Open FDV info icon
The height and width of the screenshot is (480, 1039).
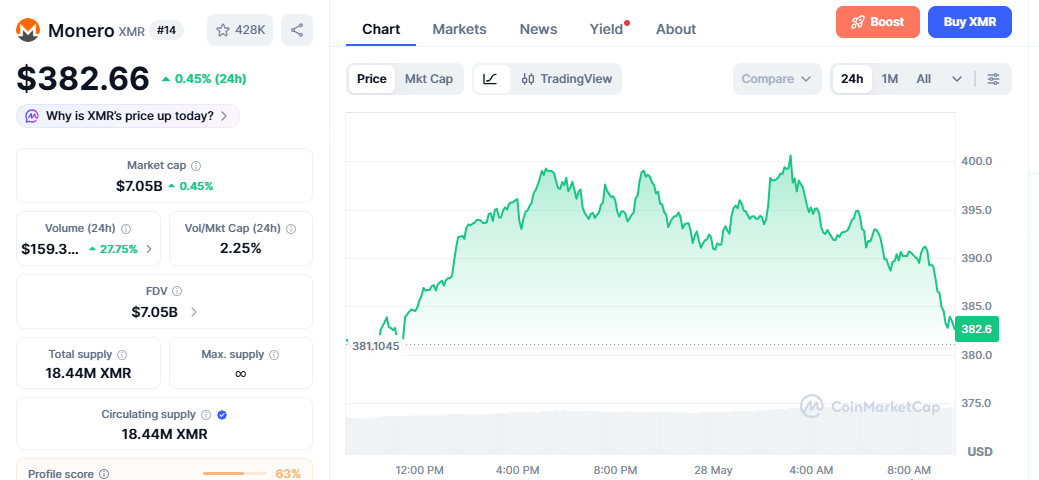click(177, 291)
